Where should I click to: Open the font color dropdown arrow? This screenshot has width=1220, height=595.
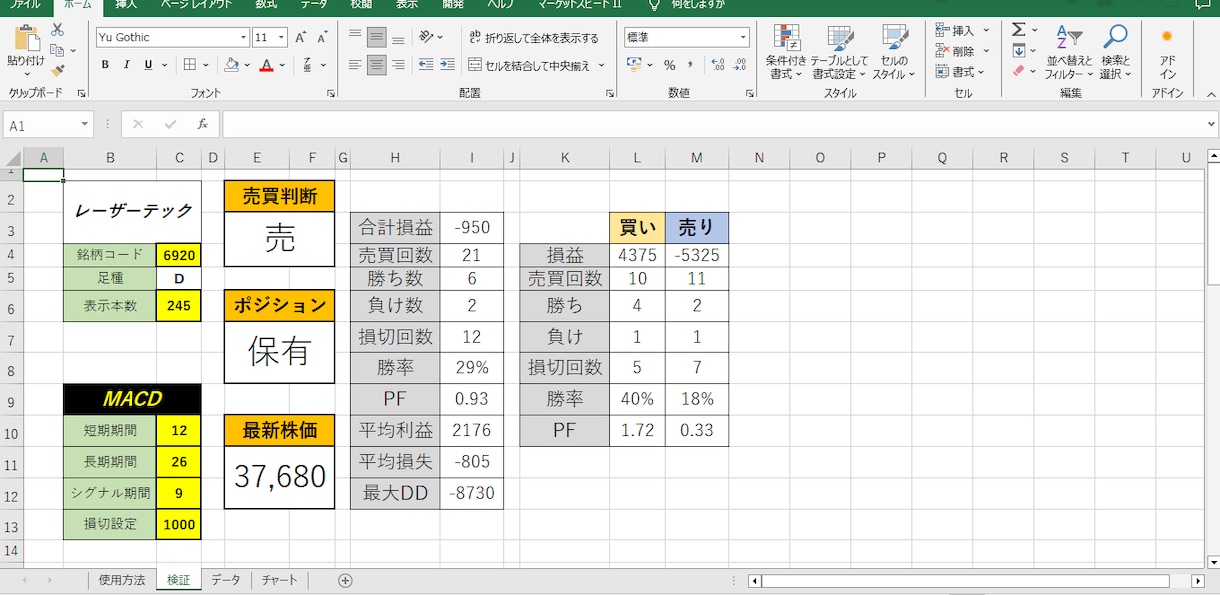[283, 65]
